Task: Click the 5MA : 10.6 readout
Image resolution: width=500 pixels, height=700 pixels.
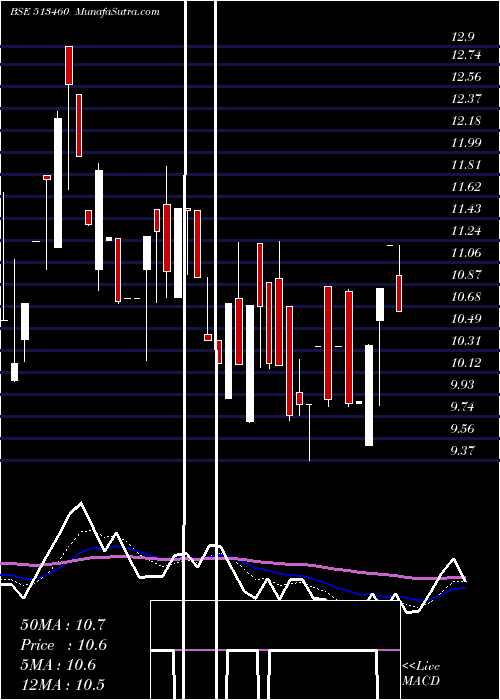Action: 58,665
